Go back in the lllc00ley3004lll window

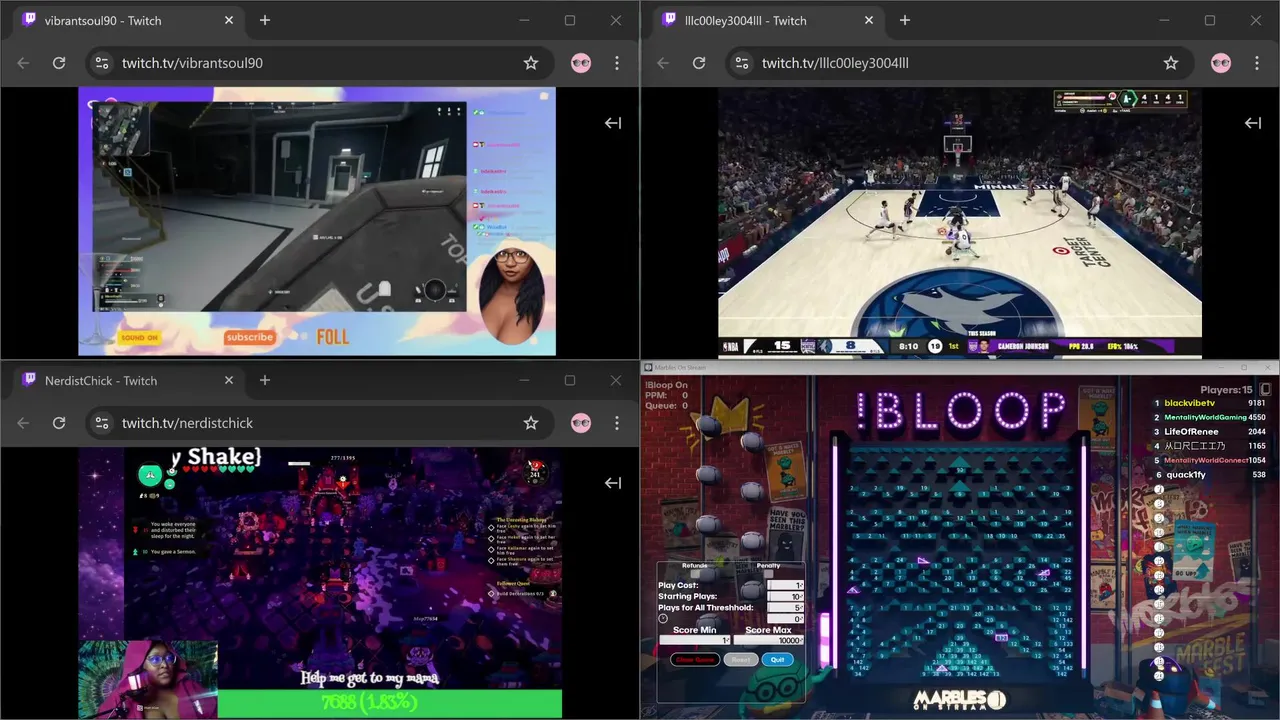[663, 63]
